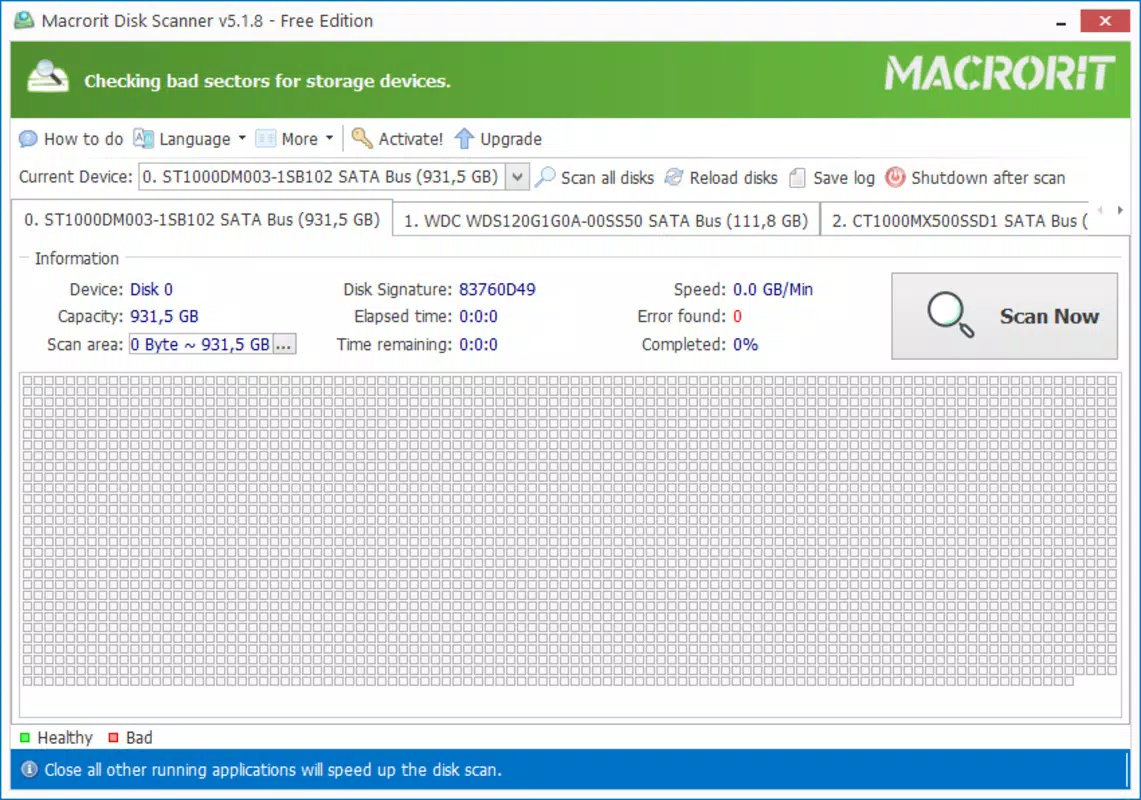Click the Upgrade arrow icon

click(464, 138)
